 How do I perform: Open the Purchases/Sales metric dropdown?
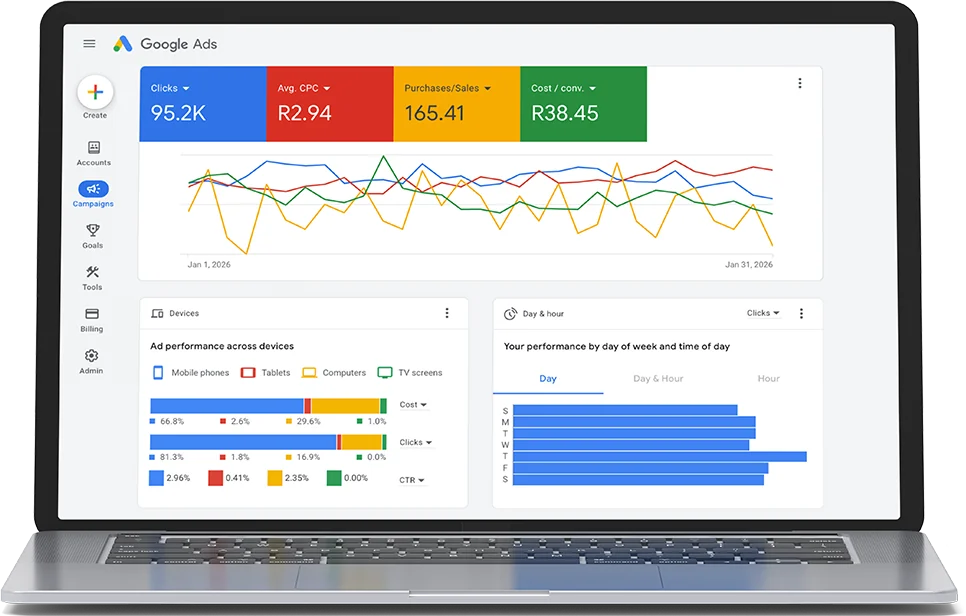click(457, 104)
